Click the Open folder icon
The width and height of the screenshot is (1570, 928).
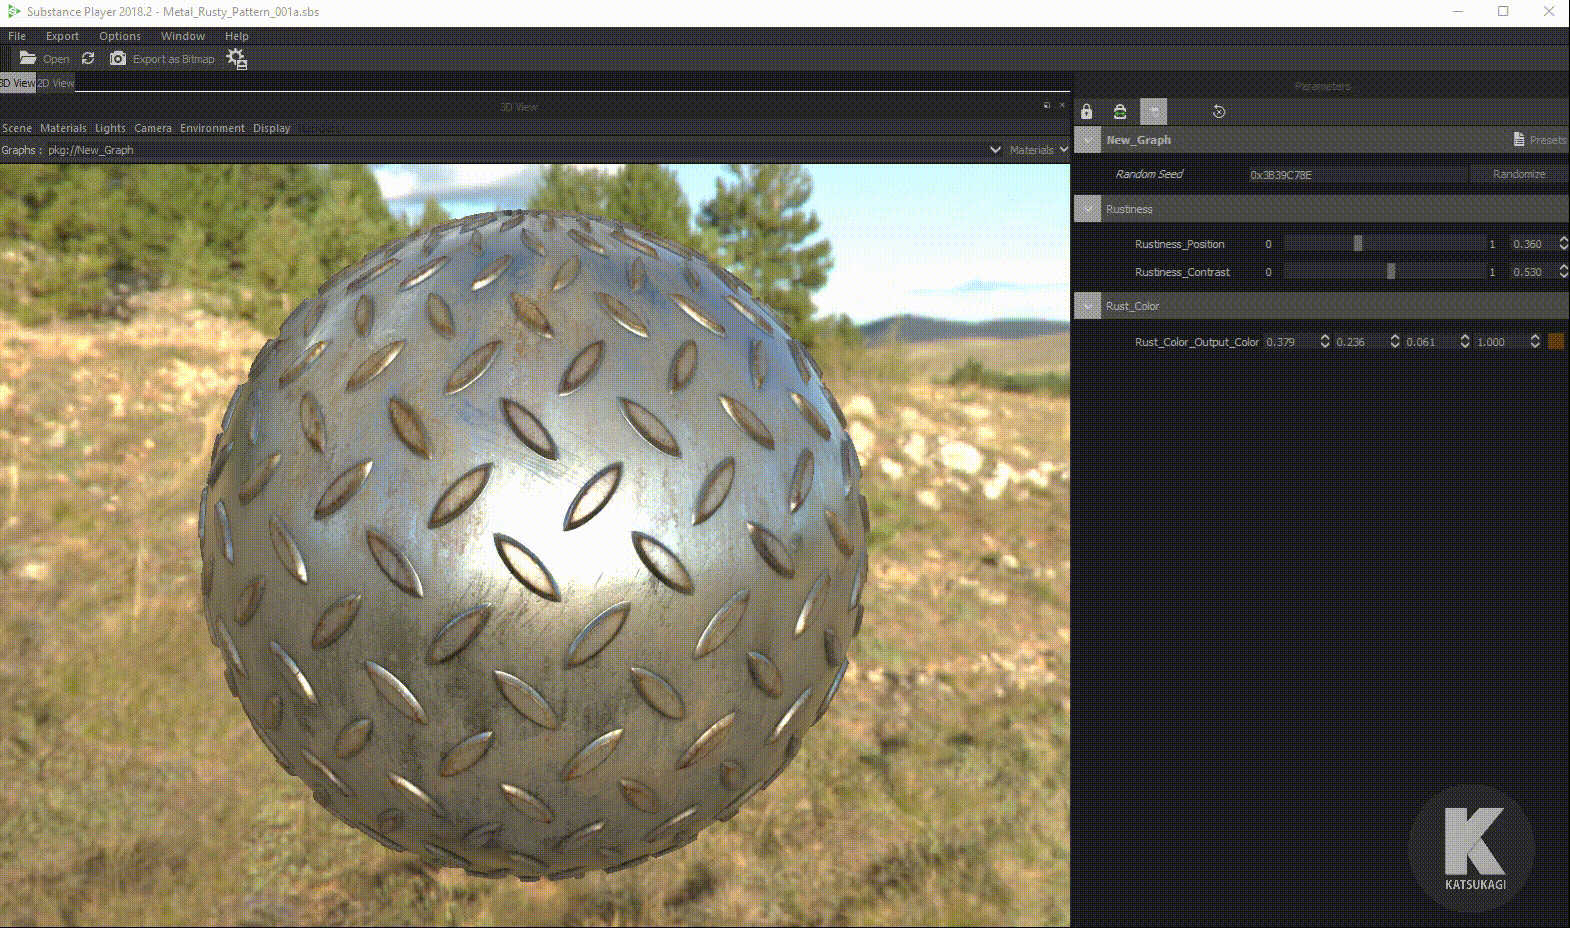click(x=28, y=59)
